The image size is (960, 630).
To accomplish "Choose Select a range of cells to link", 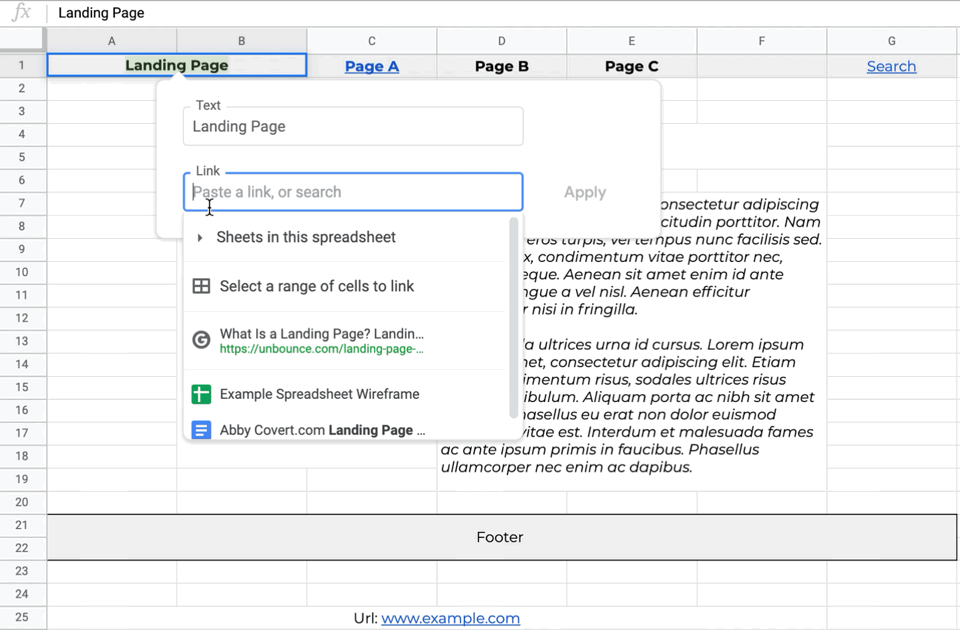I will point(345,287).
